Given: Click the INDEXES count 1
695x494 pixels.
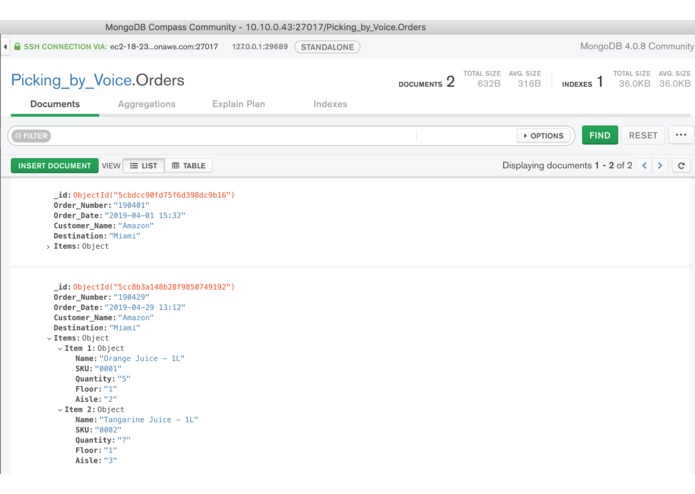Looking at the screenshot, I should (x=600, y=82).
